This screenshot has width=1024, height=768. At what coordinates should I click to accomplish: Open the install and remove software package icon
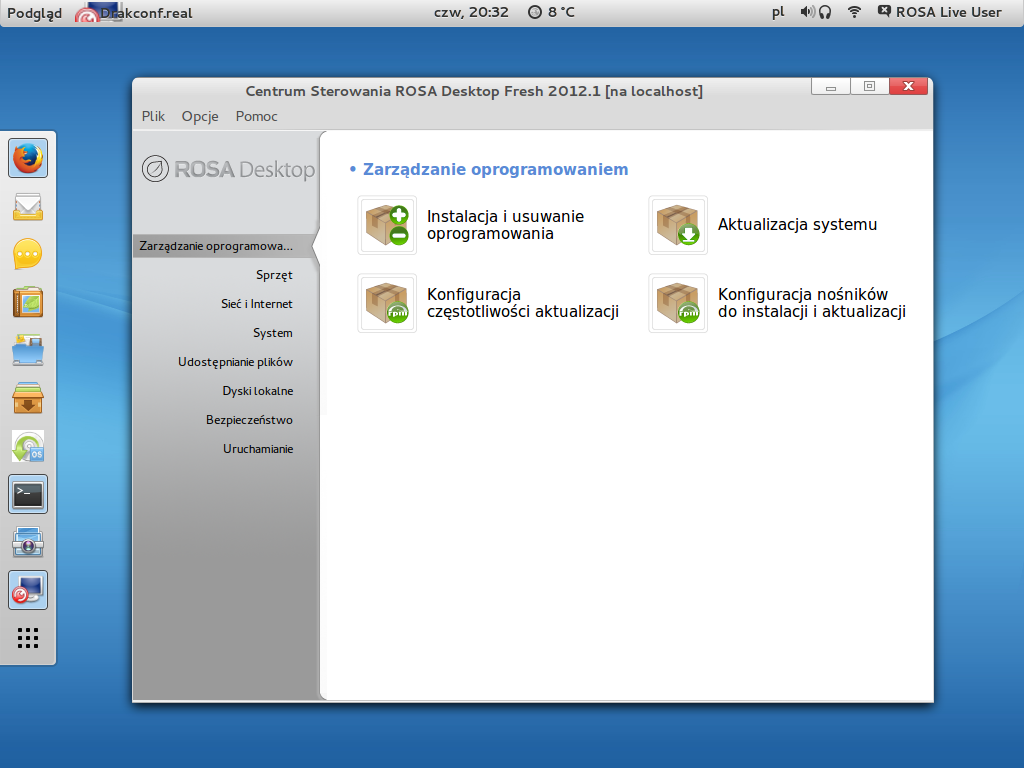point(387,225)
